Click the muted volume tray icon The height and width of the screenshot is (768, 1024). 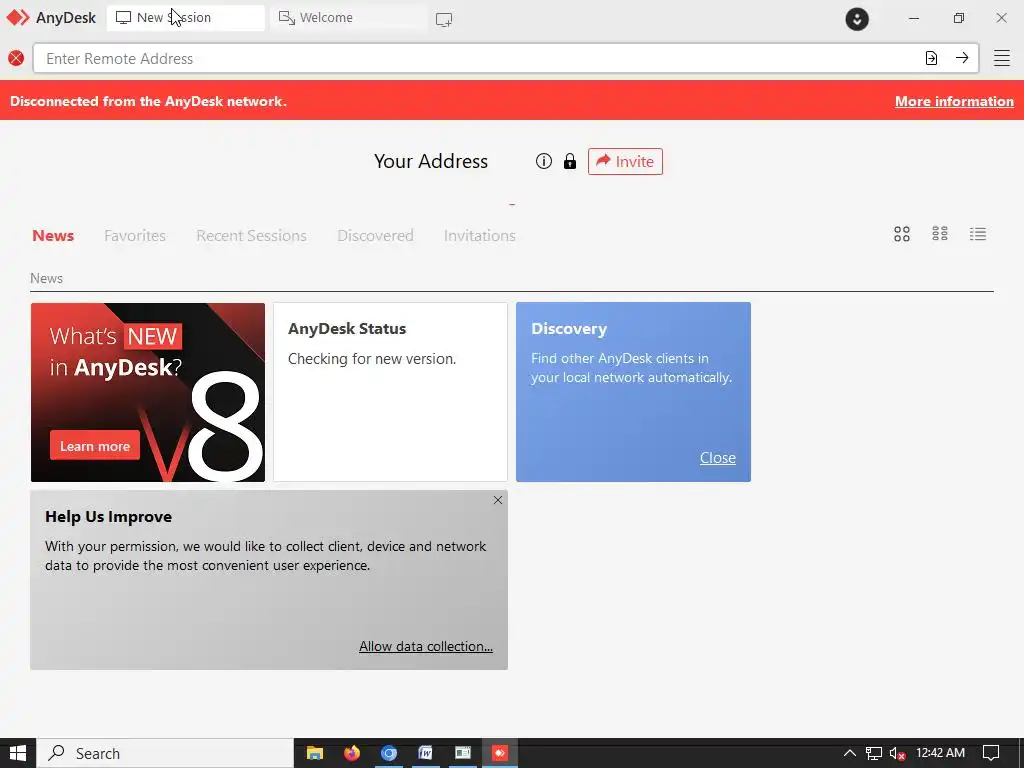[x=897, y=754]
